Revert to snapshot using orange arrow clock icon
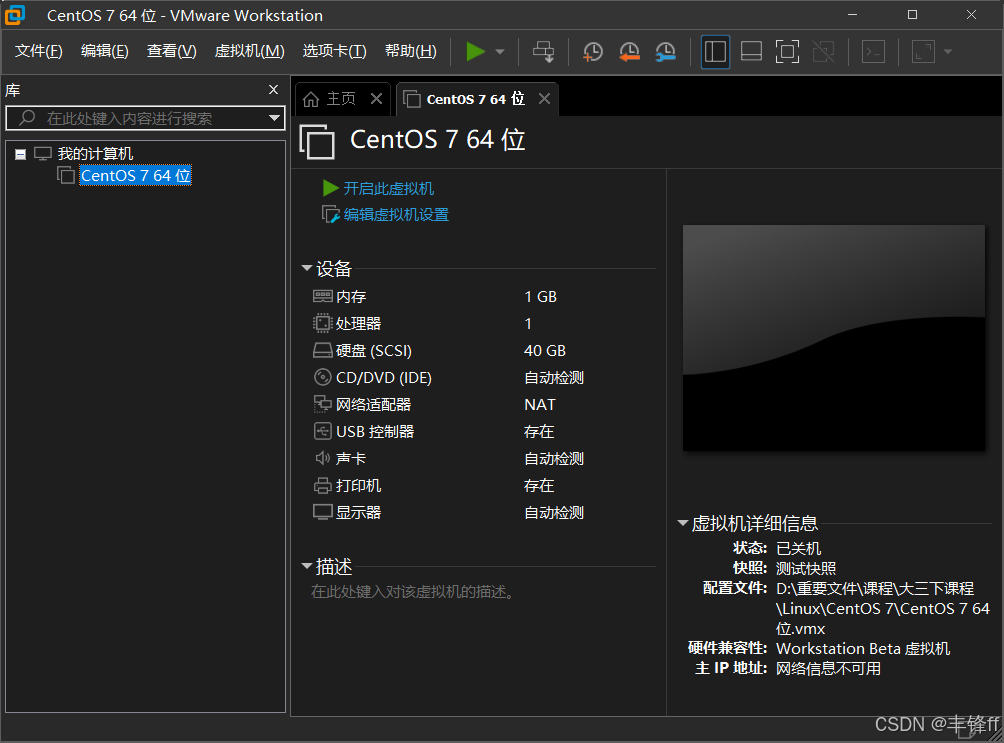This screenshot has height=743, width=1004. (x=629, y=51)
